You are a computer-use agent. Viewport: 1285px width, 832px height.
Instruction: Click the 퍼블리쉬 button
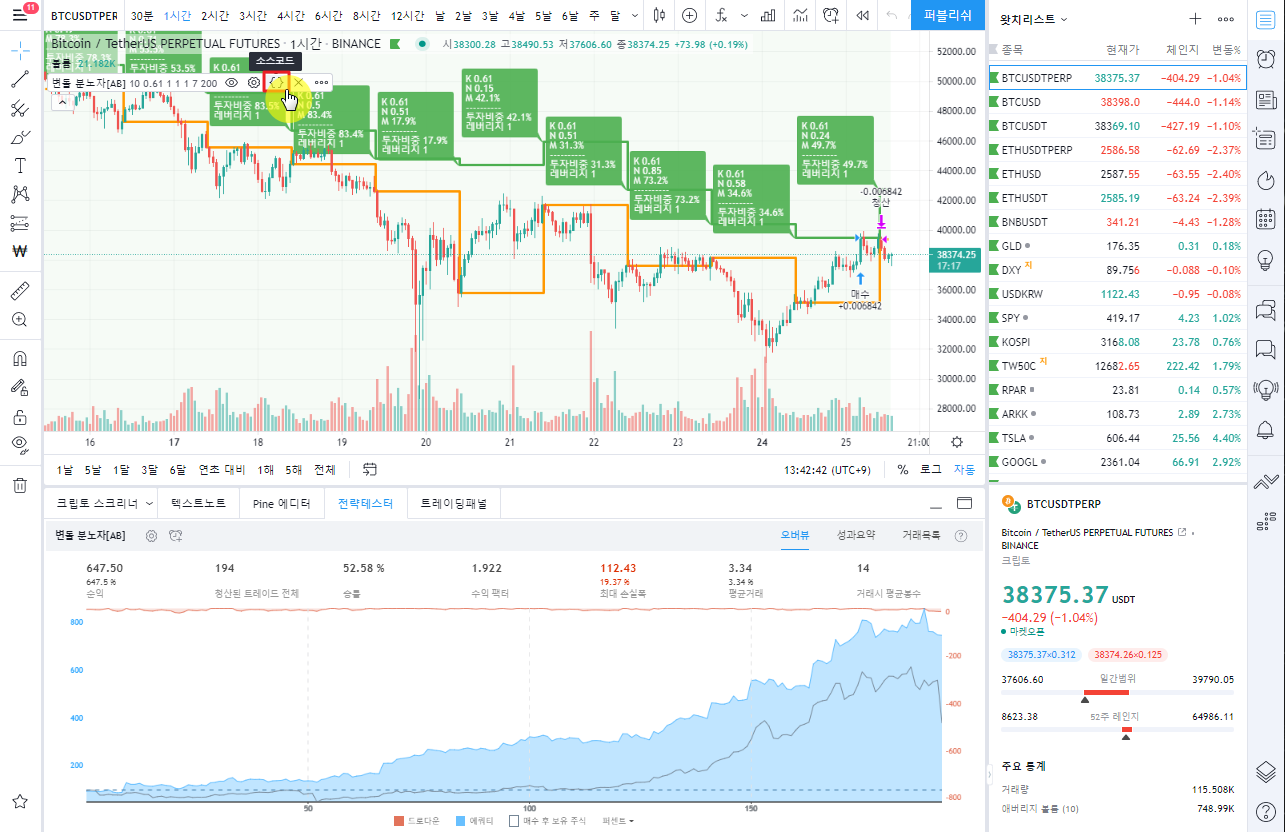point(947,16)
